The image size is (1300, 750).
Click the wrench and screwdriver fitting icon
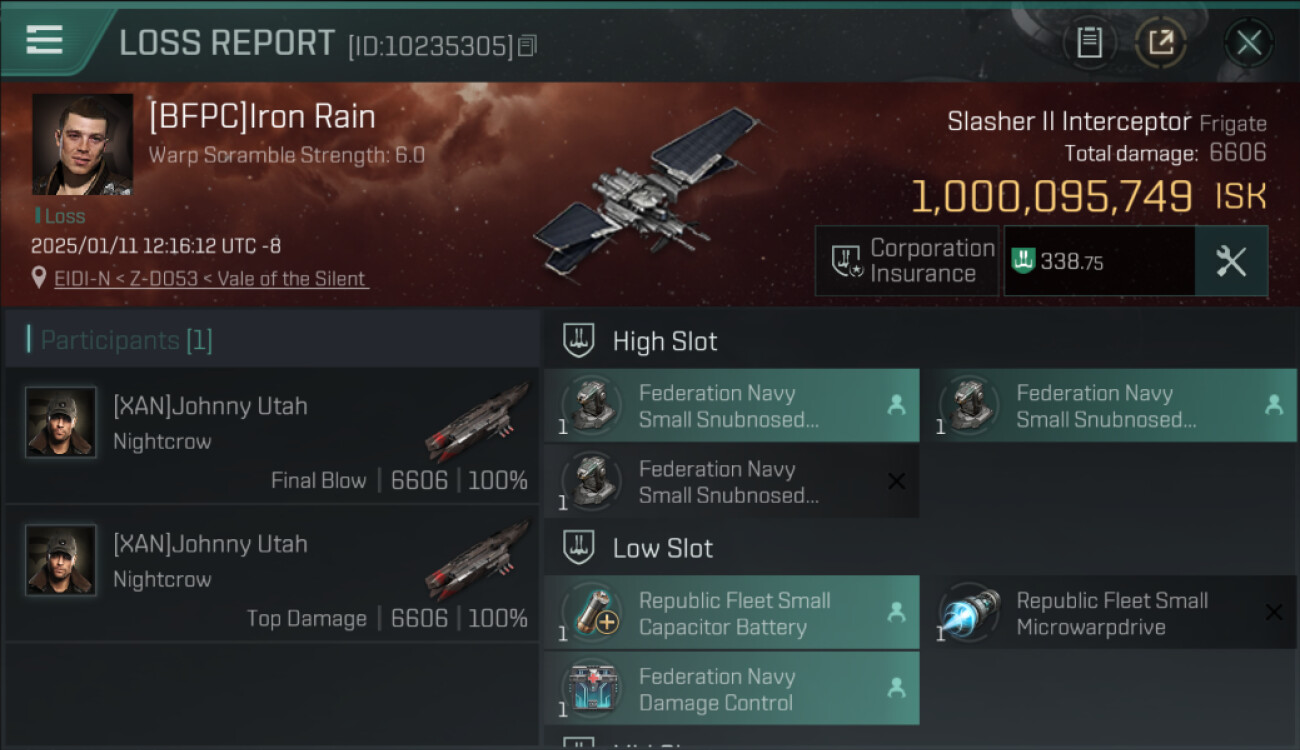1230,261
